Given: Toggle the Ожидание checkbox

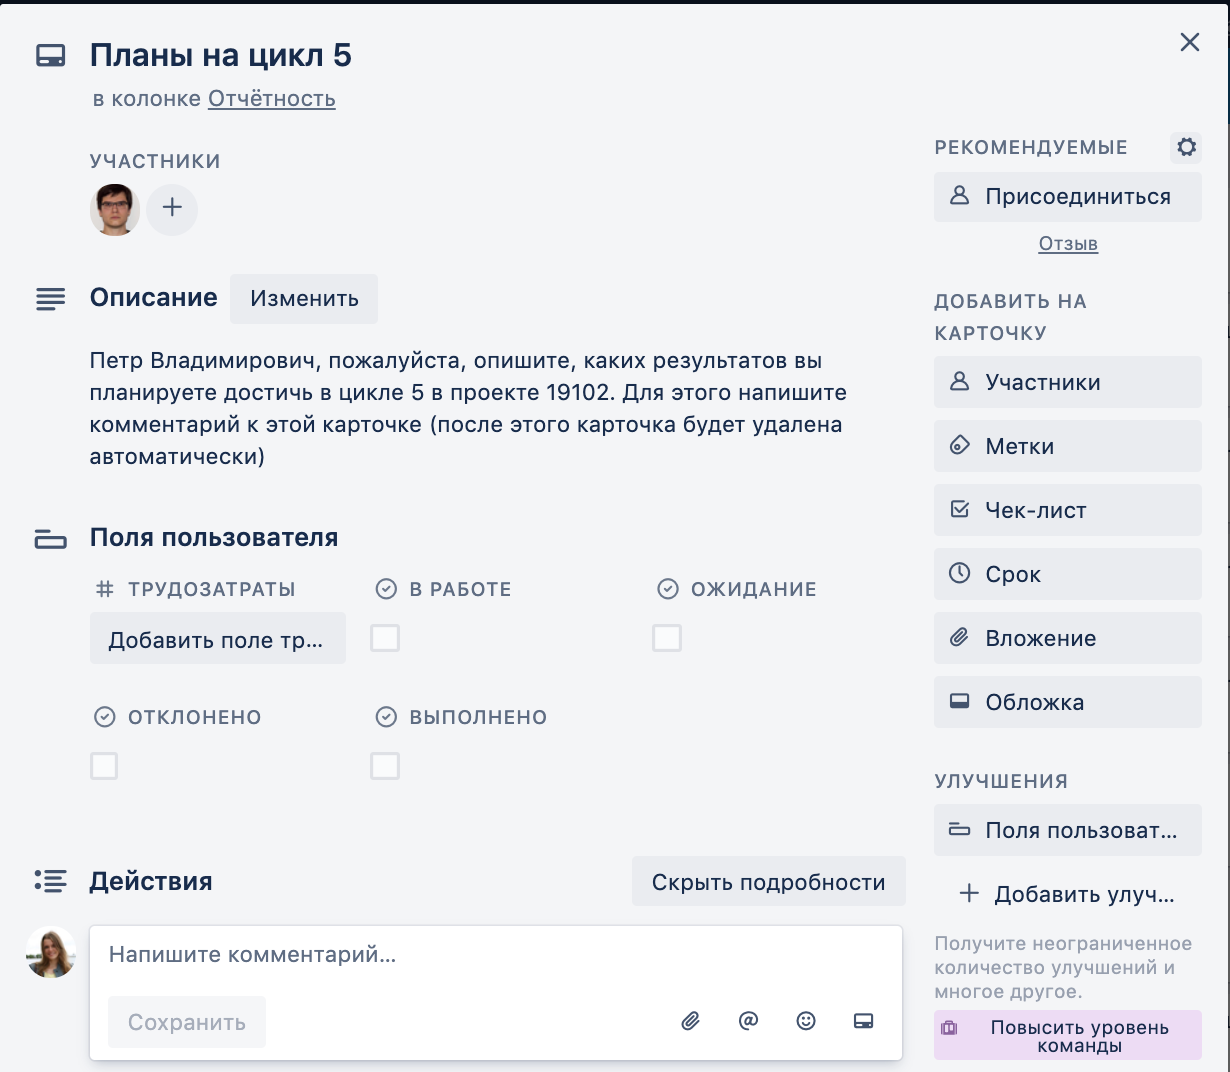Looking at the screenshot, I should point(667,638).
